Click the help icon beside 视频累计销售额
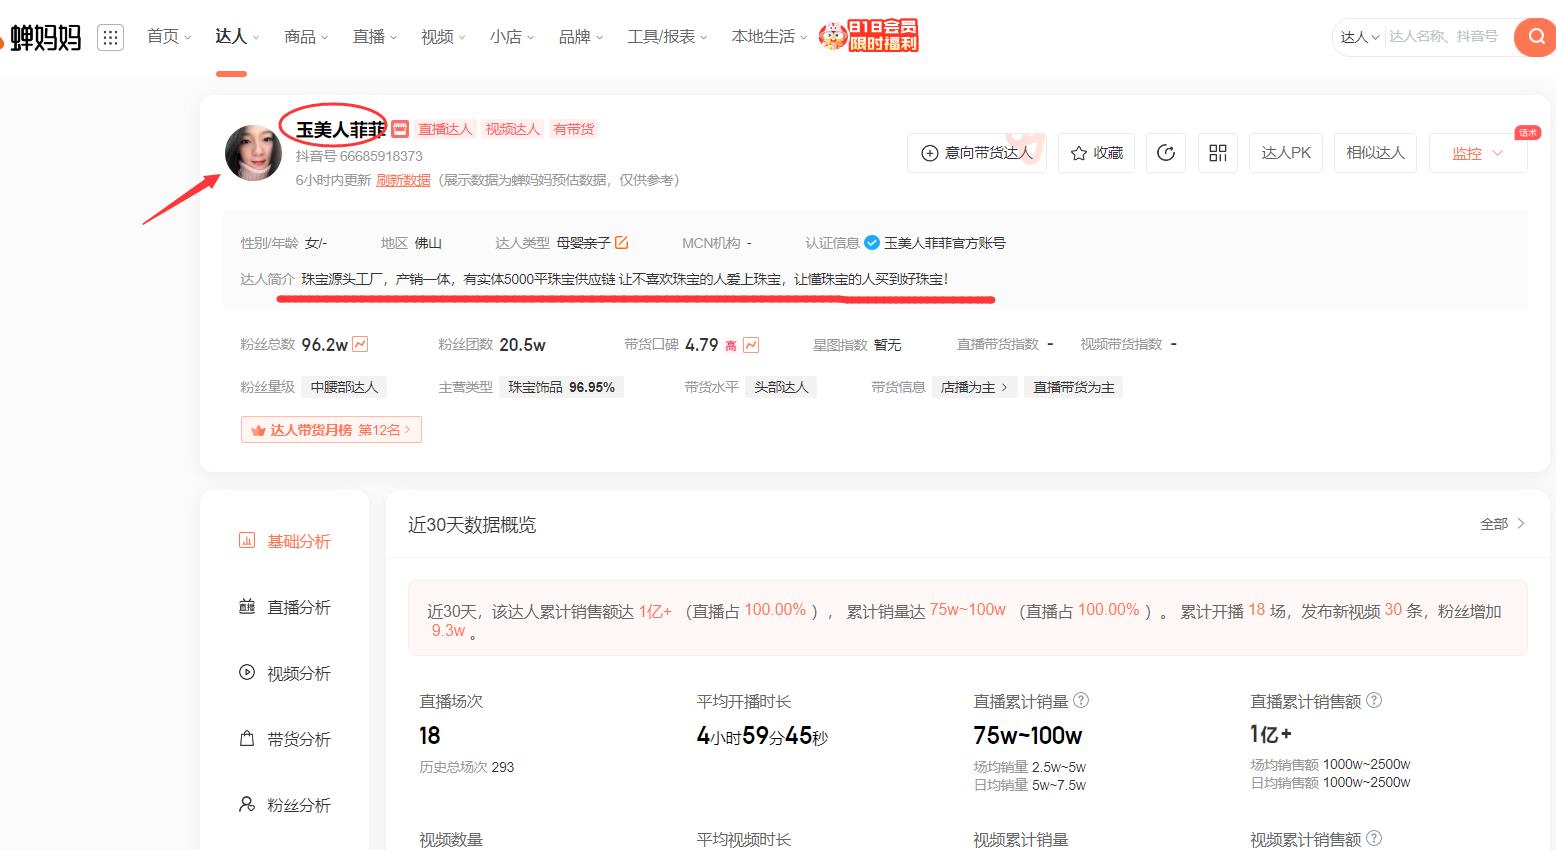 [1374, 838]
